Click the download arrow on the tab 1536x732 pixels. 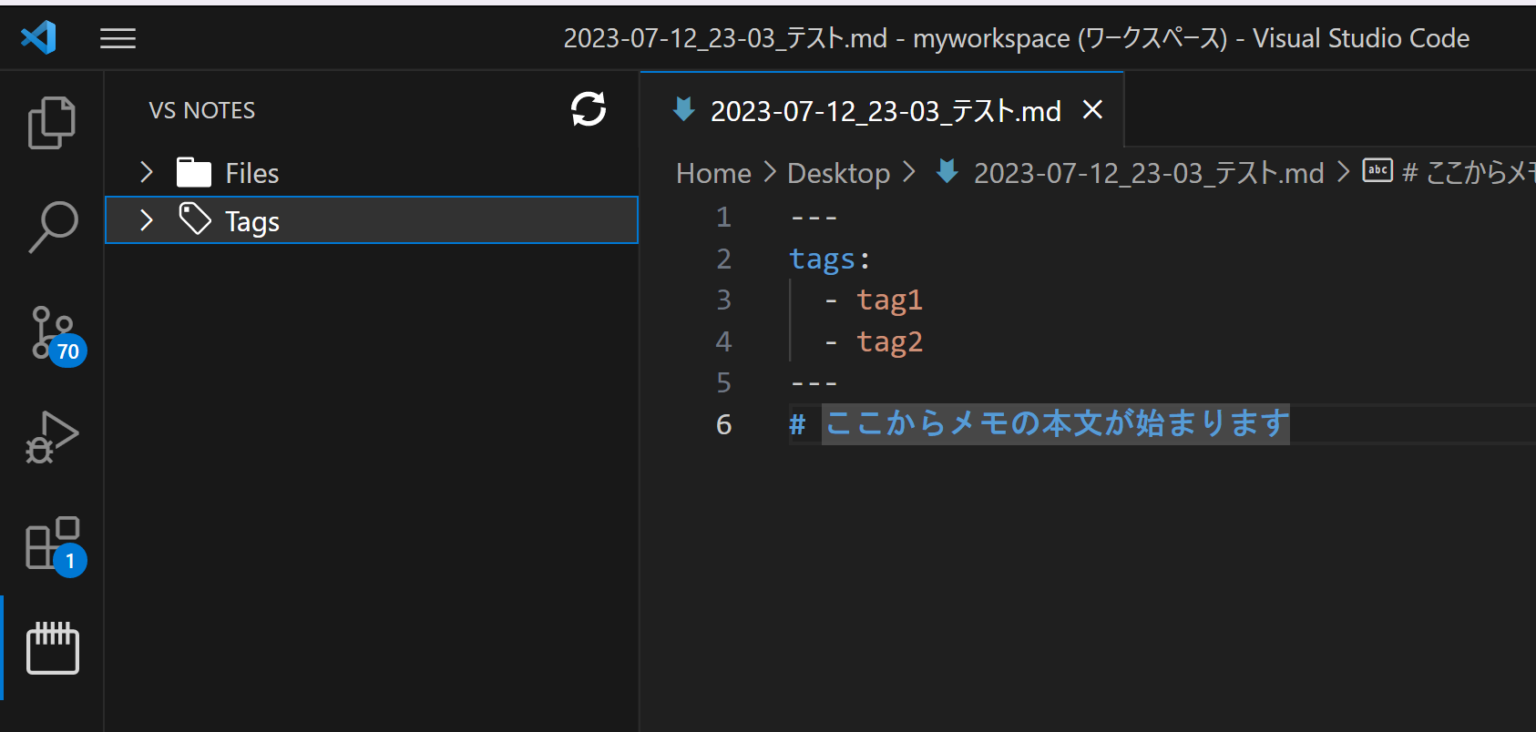683,110
